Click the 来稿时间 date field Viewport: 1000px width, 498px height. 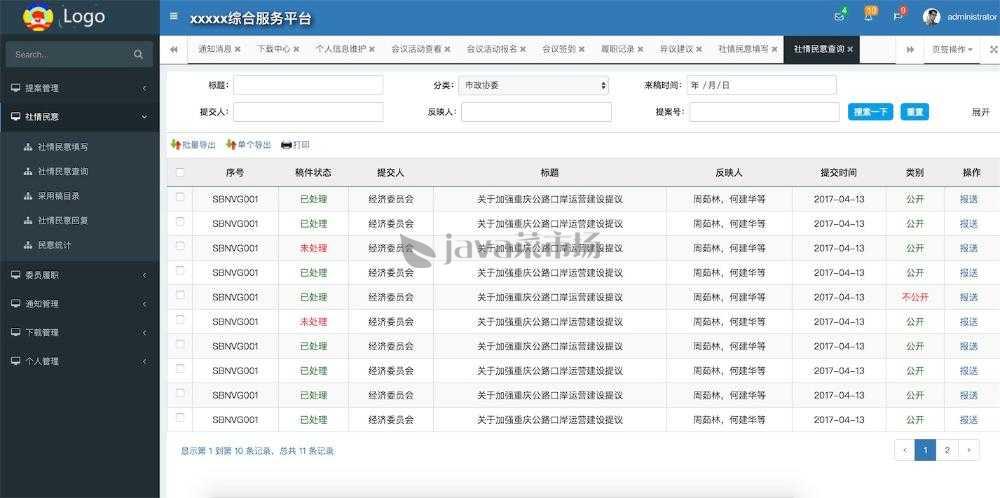[761, 85]
